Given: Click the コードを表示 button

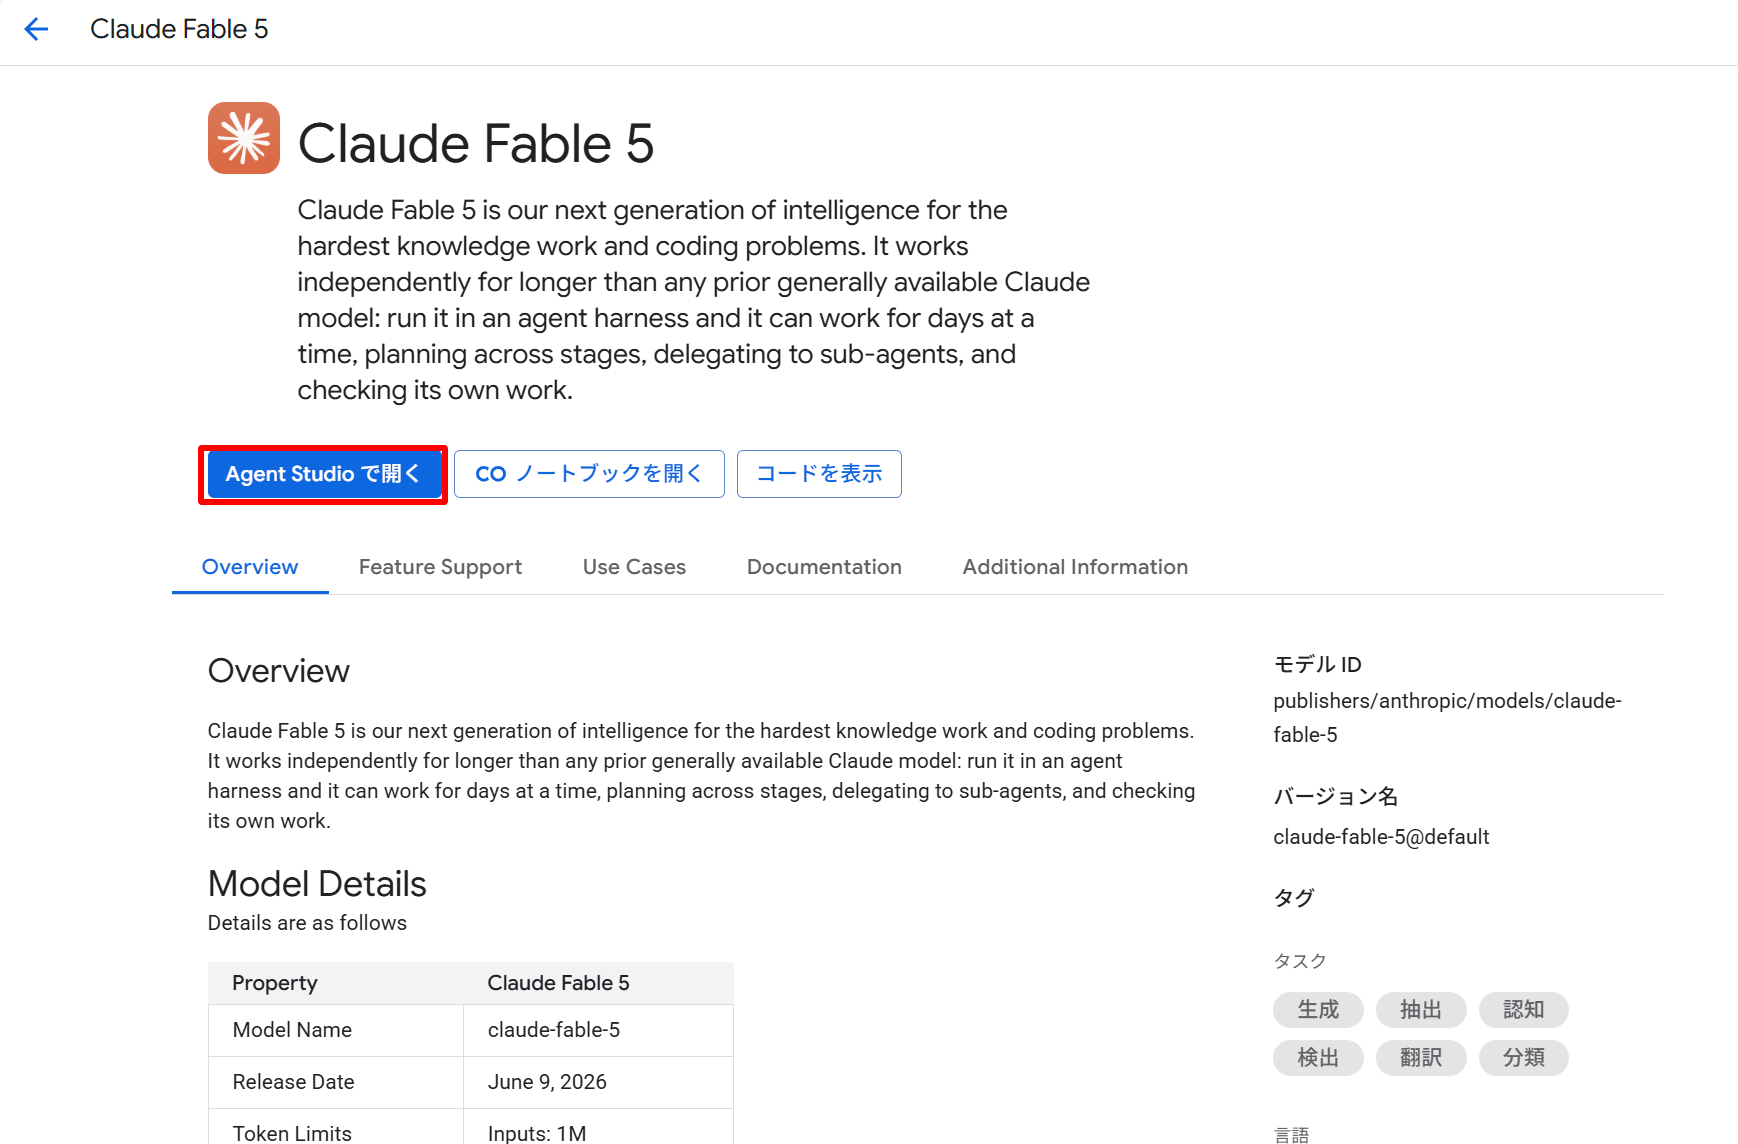Looking at the screenshot, I should 819,474.
